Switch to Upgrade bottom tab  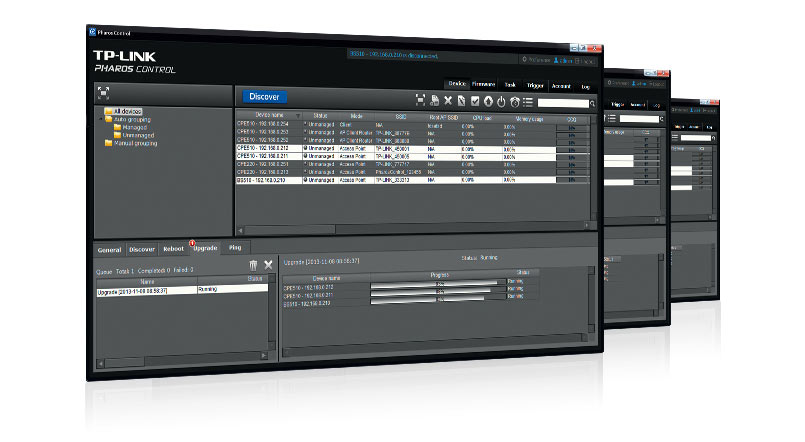pos(205,248)
